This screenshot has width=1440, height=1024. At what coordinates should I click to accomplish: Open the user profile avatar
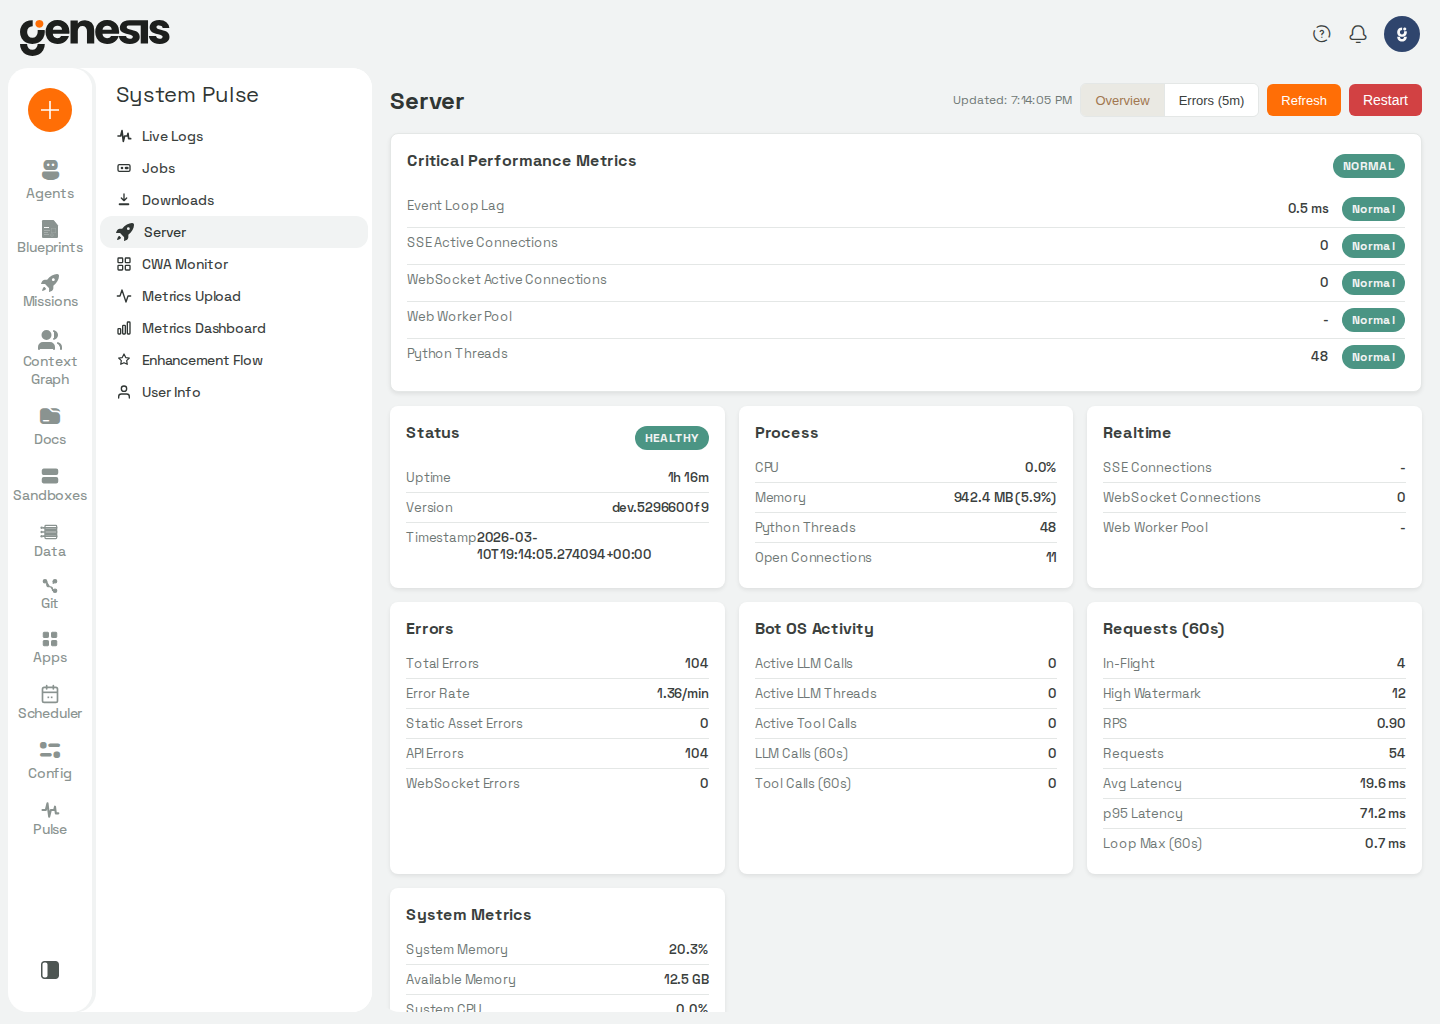pyautogui.click(x=1402, y=34)
